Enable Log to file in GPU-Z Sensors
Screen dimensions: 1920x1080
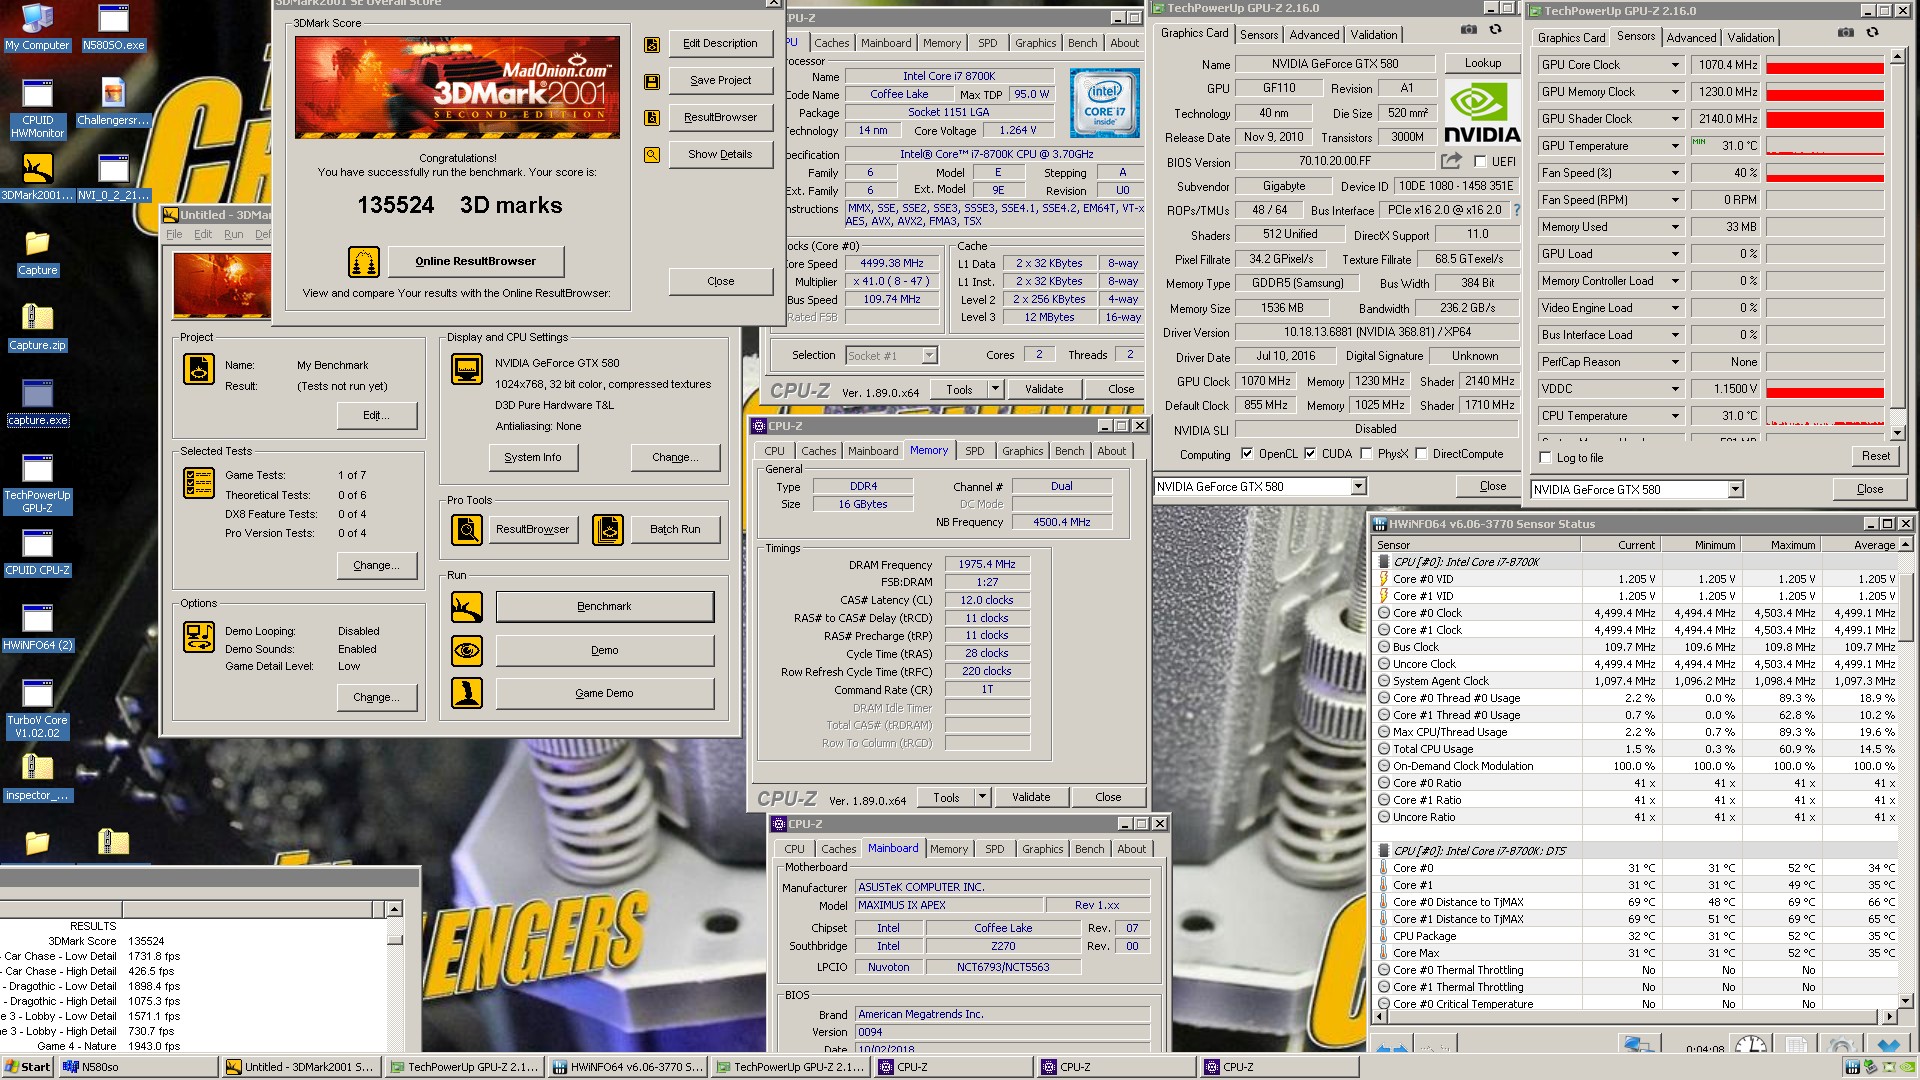(1546, 458)
